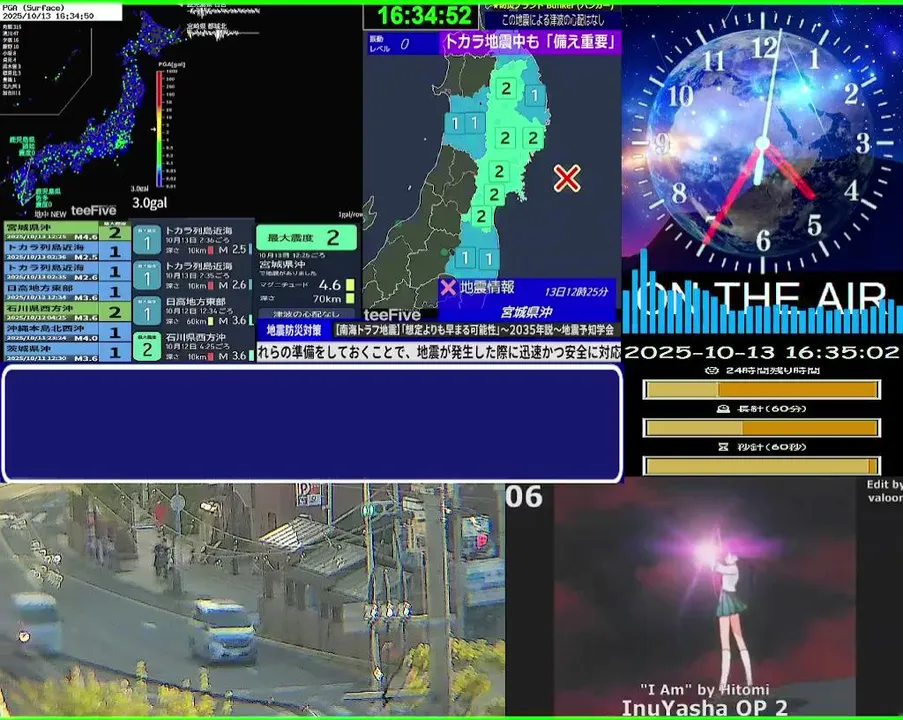903x720 pixels.
Task: Click the red X epicenter marker on map
Action: pyautogui.click(x=567, y=178)
